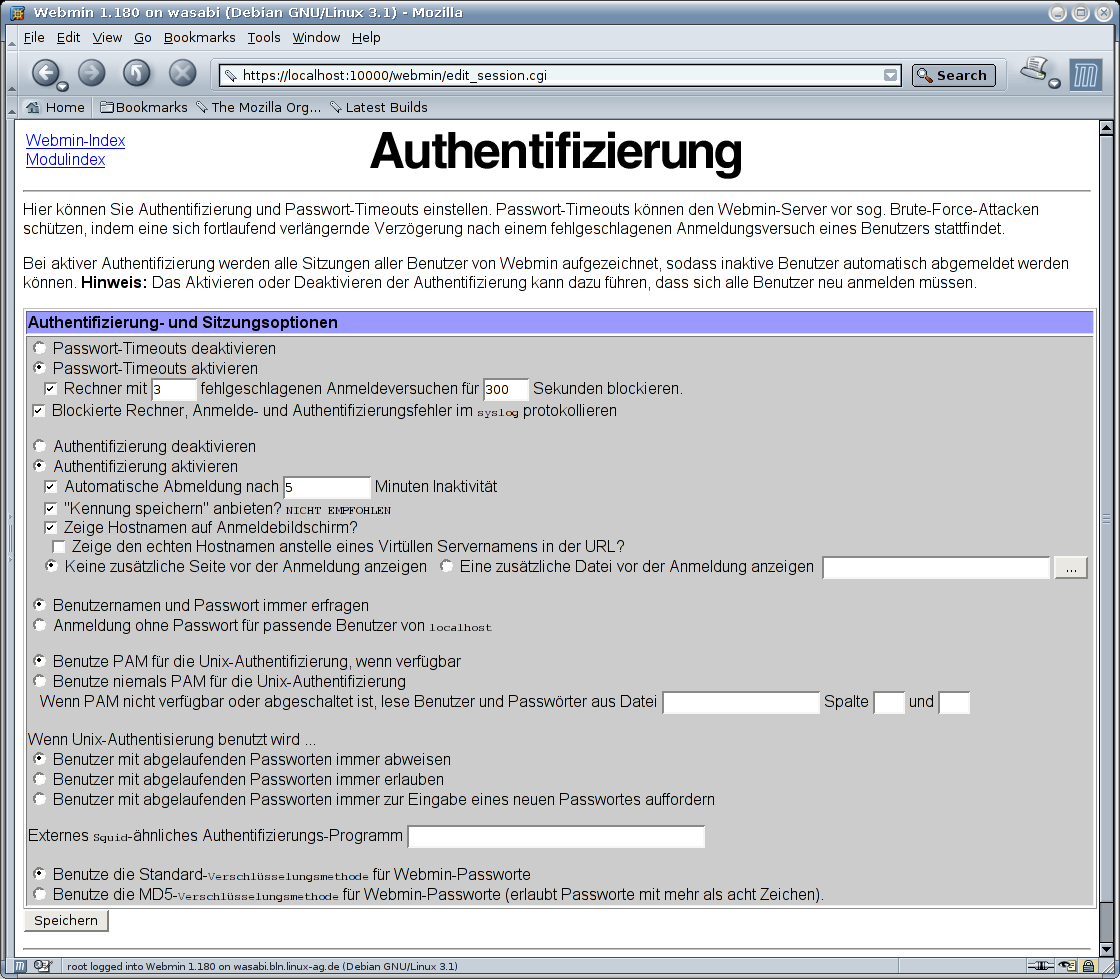Viewport: 1120px width, 979px height.
Task: Open the Tools menu
Action: click(x=264, y=37)
